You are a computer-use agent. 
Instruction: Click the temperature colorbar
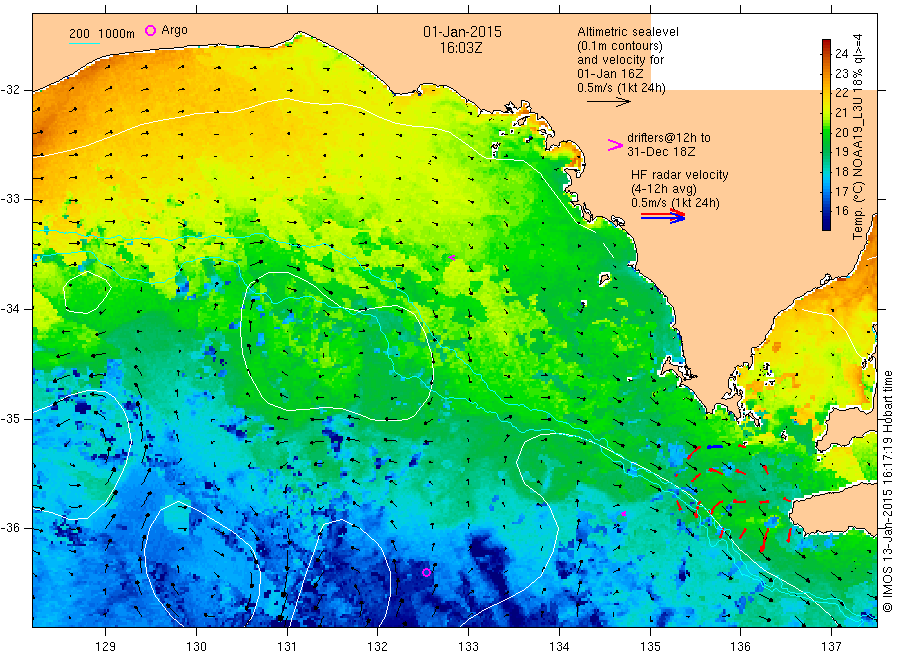tap(826, 135)
